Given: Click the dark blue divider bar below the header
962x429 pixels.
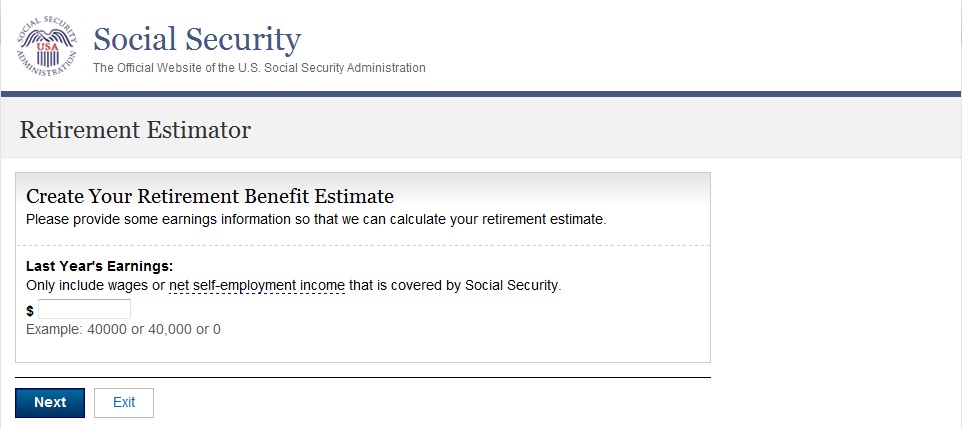Looking at the screenshot, I should (480, 94).
